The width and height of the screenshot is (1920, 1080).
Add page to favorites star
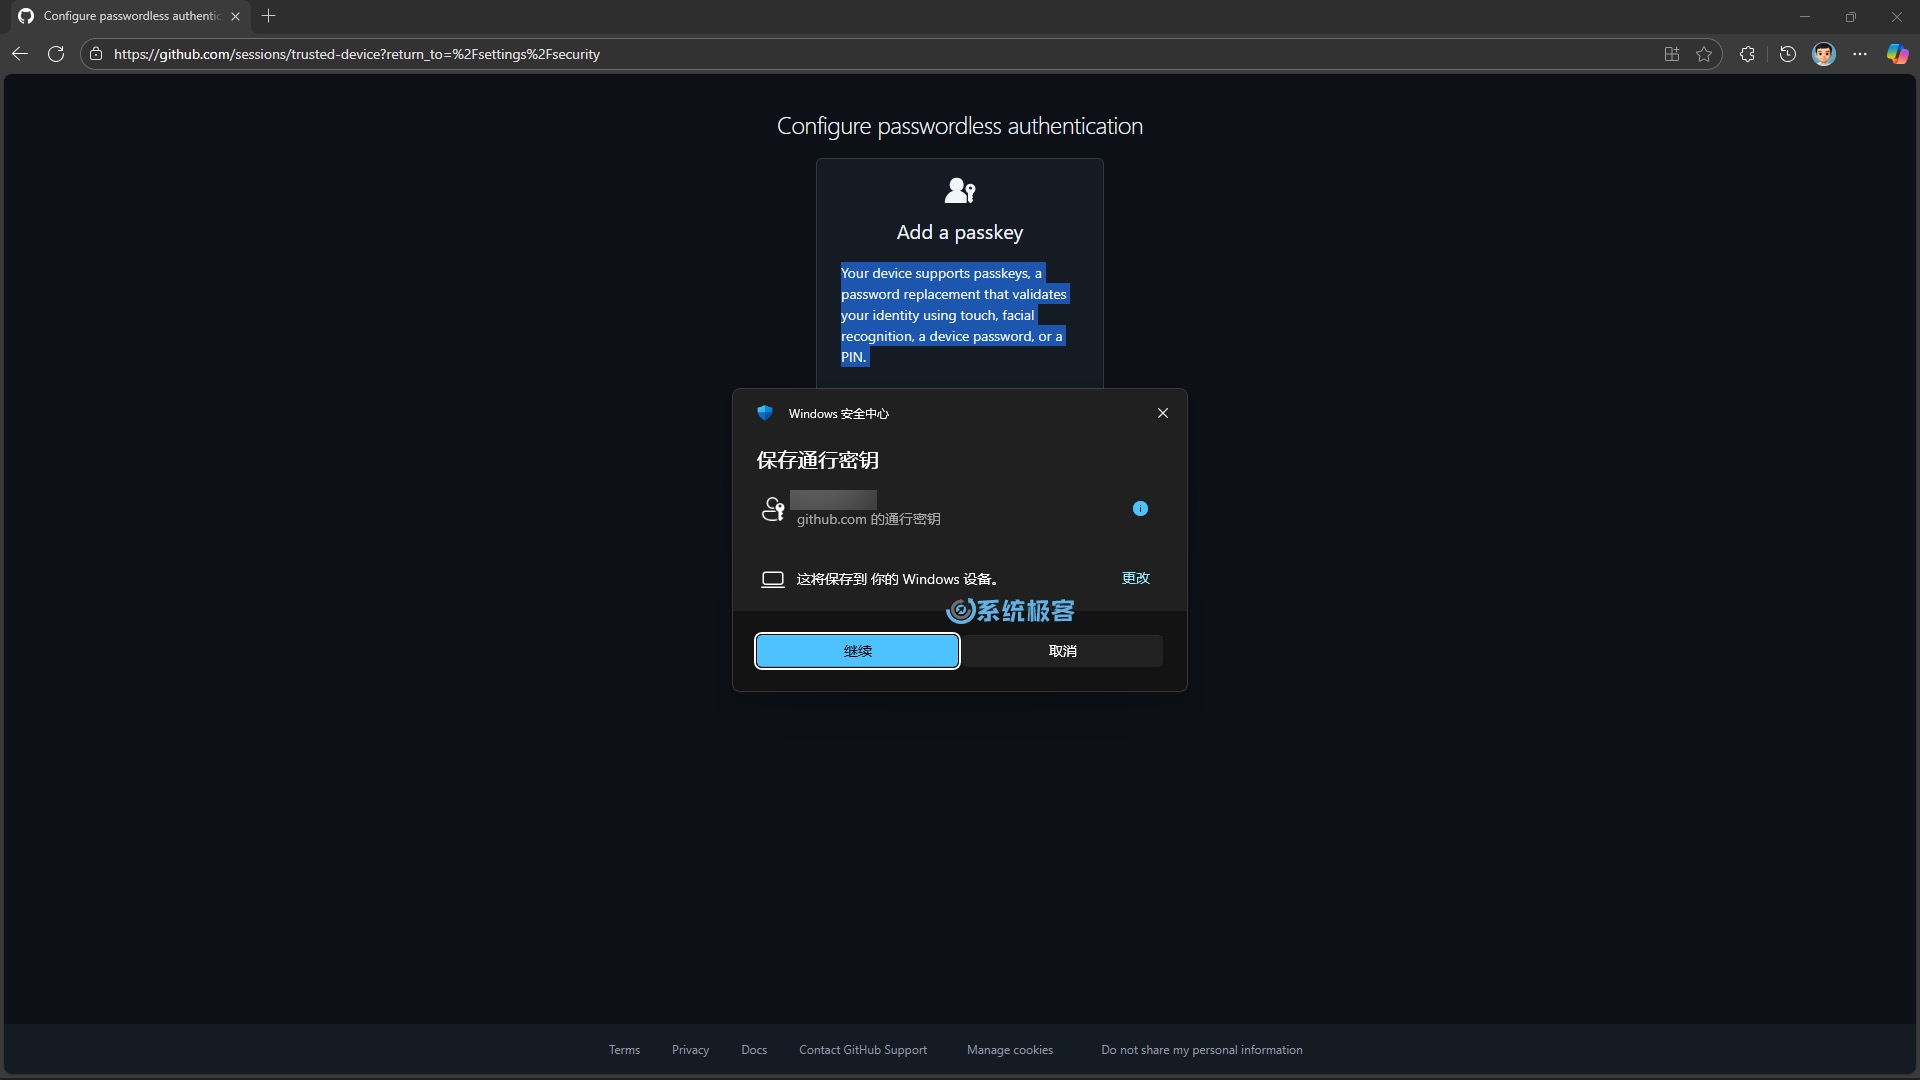pyautogui.click(x=1704, y=54)
